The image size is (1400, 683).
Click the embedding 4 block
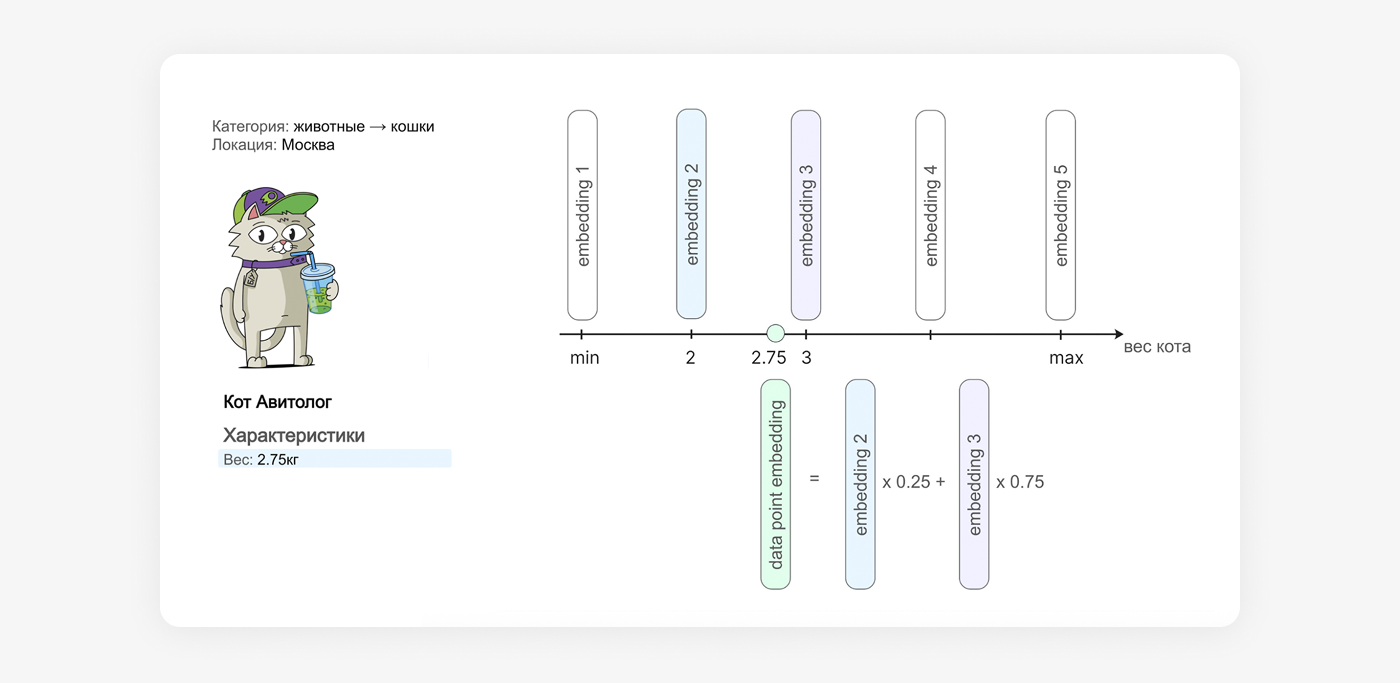point(931,215)
